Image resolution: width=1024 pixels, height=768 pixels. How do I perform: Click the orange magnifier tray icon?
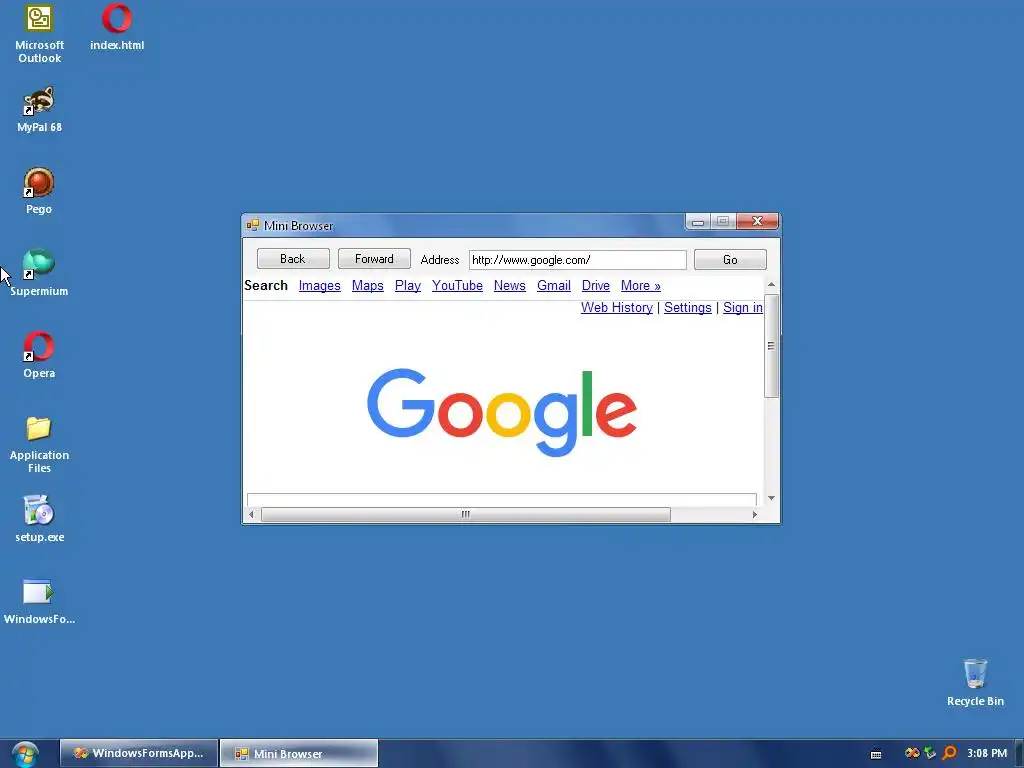tap(949, 753)
